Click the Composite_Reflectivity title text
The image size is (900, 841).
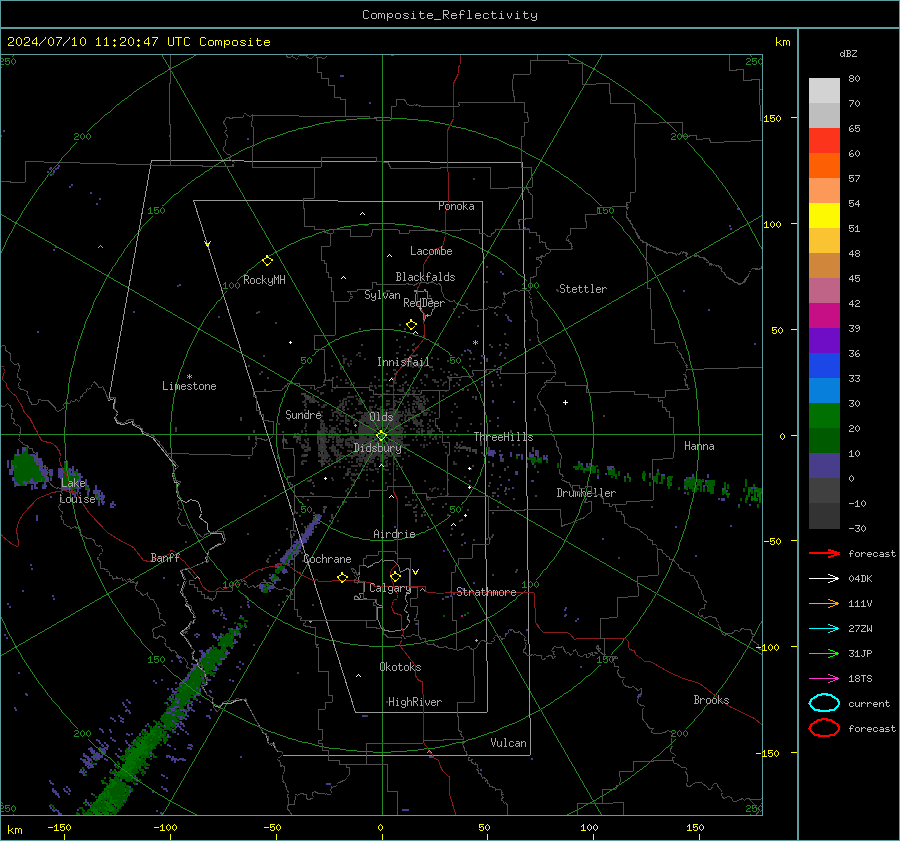click(x=450, y=15)
